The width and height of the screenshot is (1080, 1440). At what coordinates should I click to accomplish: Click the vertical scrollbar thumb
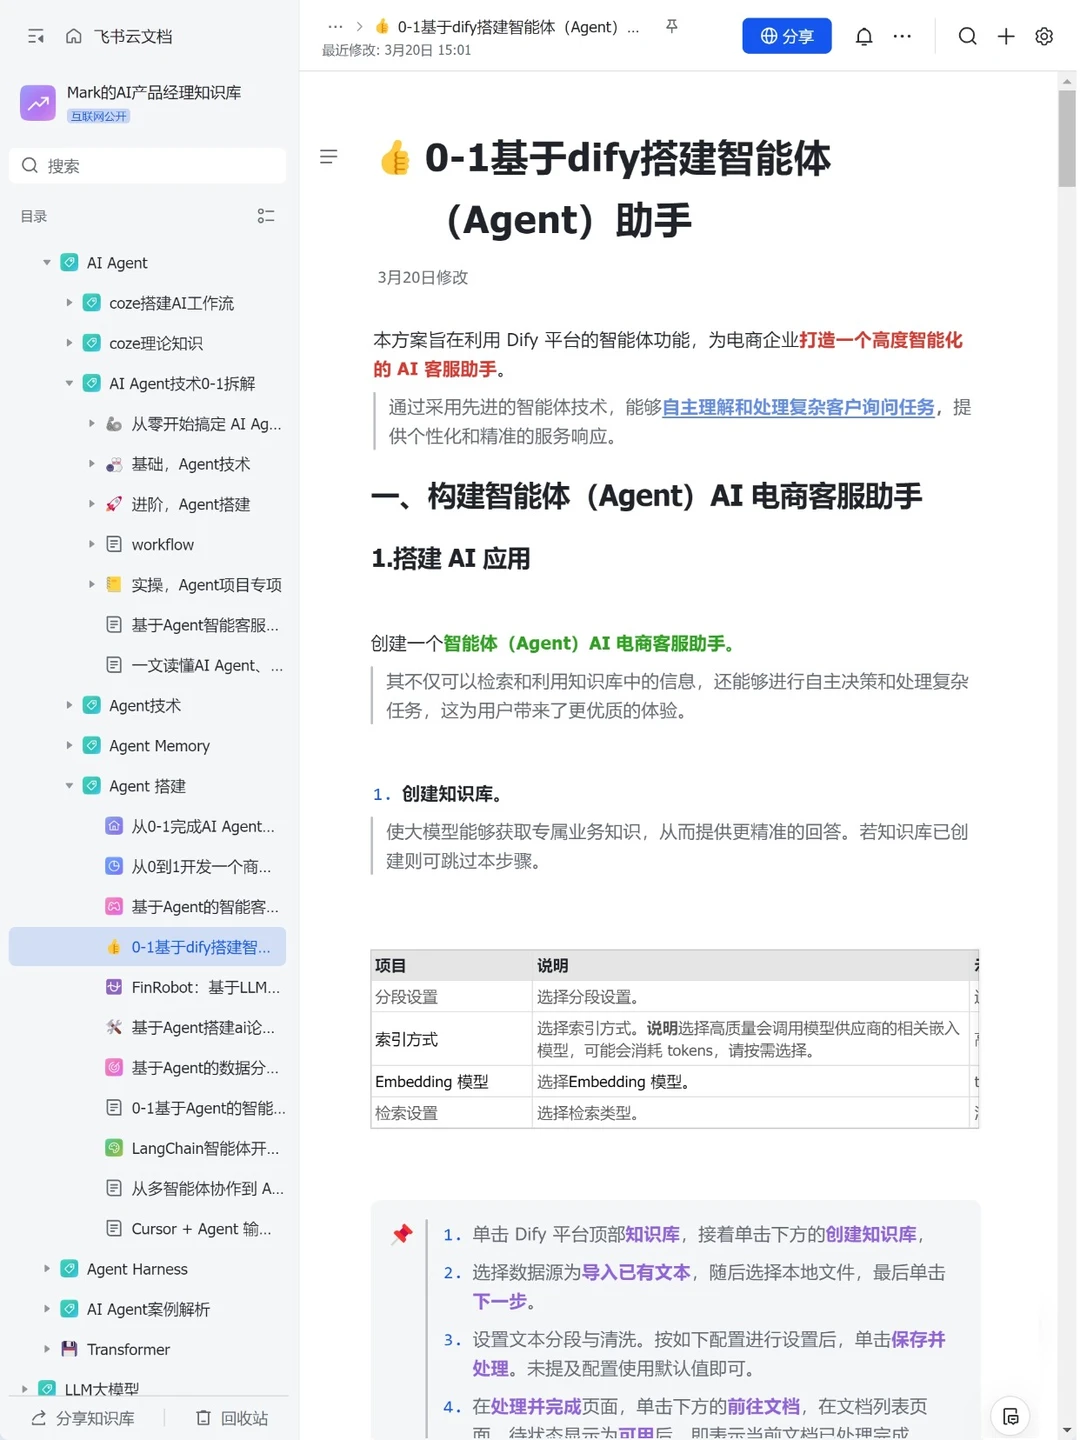(1067, 139)
